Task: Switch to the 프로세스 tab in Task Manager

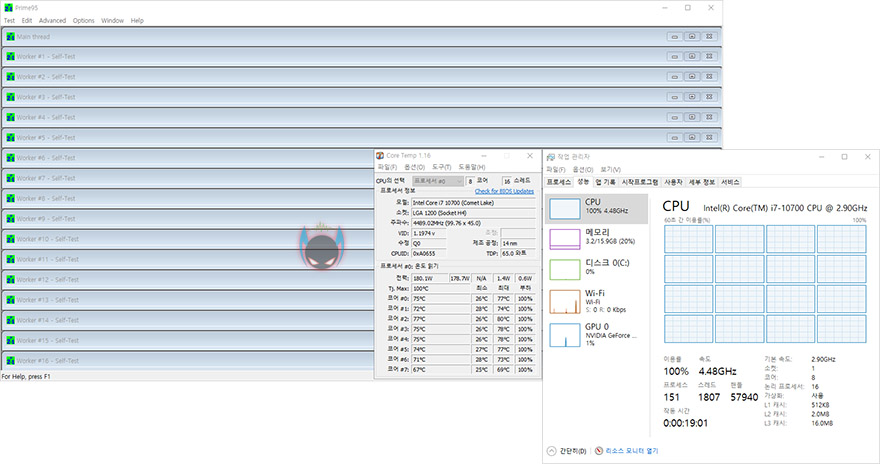Action: 558,182
